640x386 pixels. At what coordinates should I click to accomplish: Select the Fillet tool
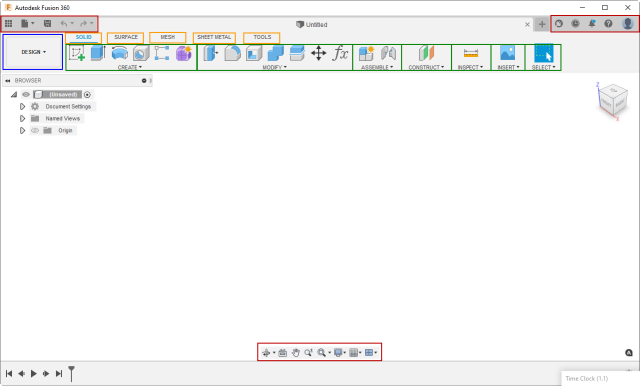tap(232, 53)
